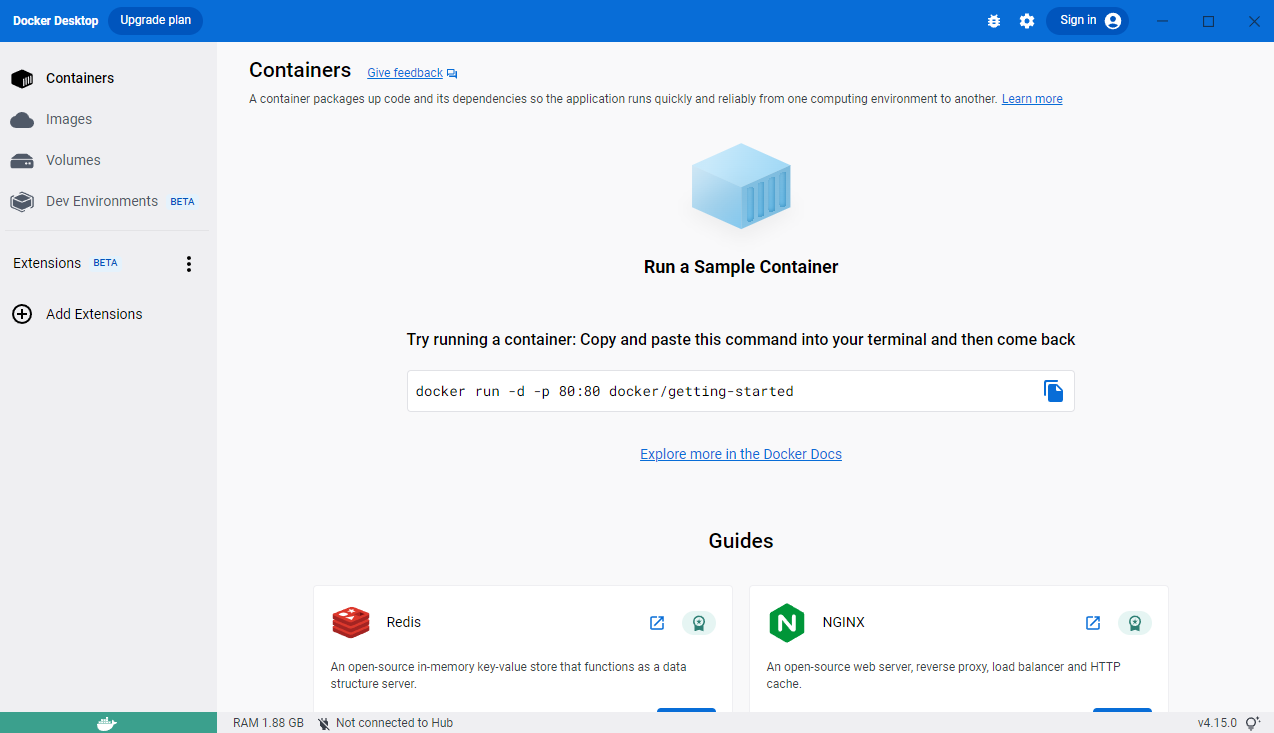Screen dimensions: 1274x733
Task: Click the Sign in button
Action: 1088,21
